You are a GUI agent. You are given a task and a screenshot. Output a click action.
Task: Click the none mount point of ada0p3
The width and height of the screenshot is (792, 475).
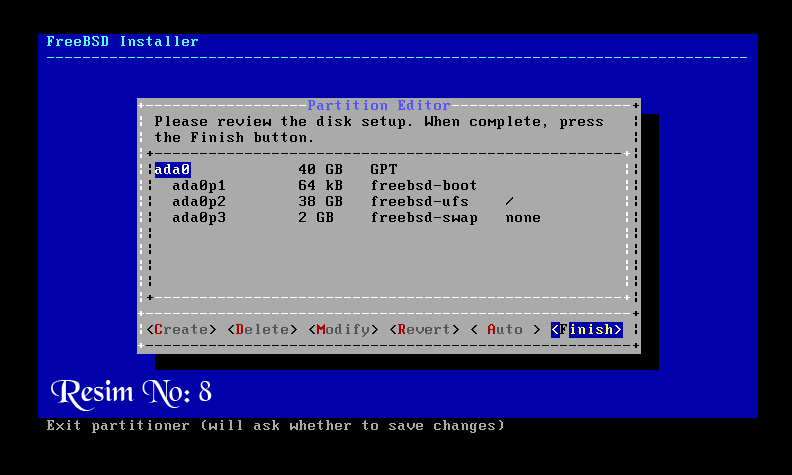pos(523,218)
